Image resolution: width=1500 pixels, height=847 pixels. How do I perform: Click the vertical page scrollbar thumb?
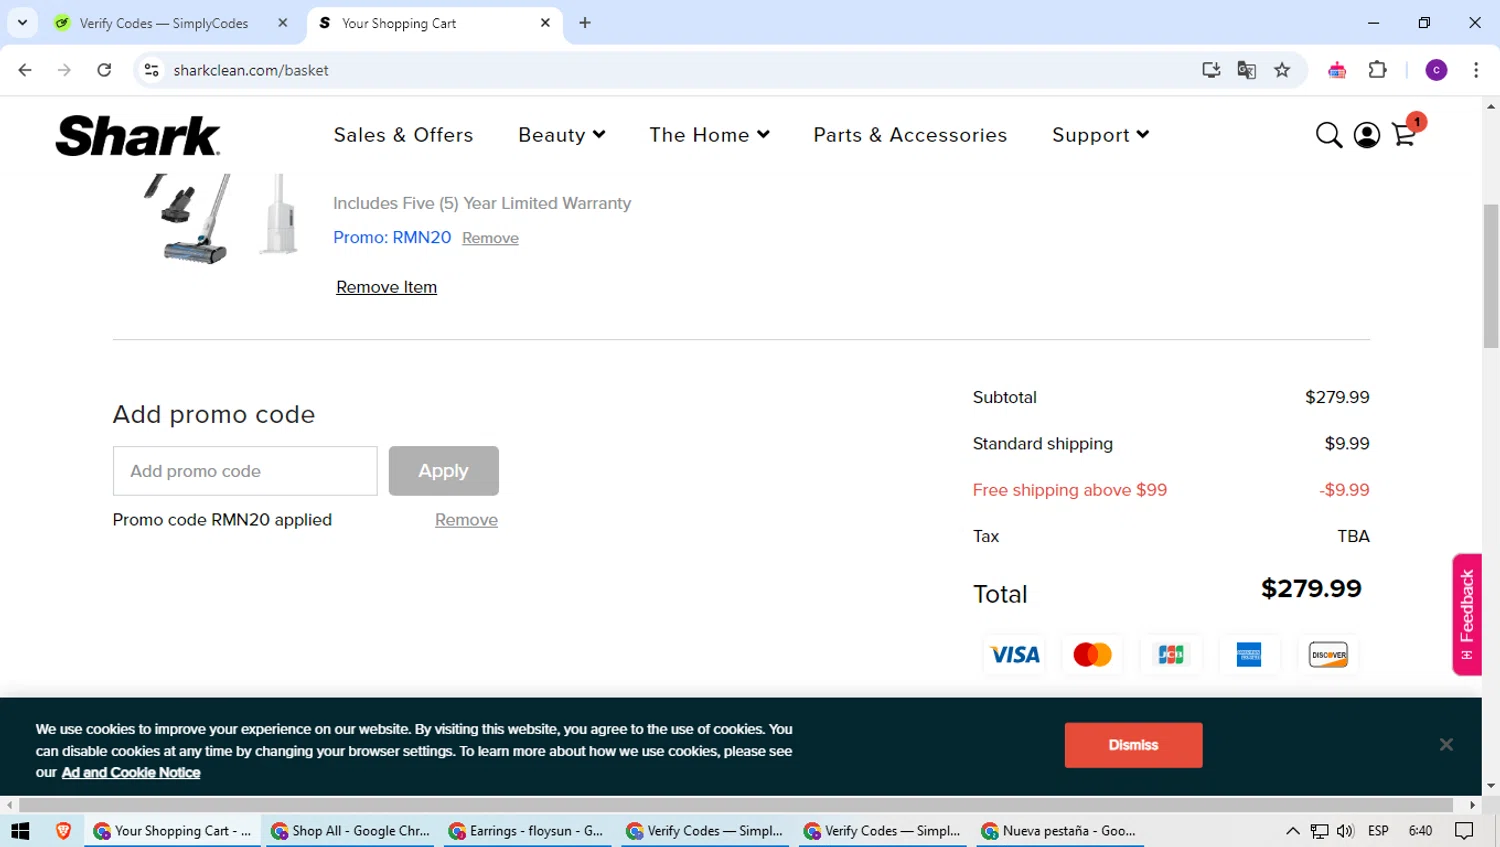1491,275
